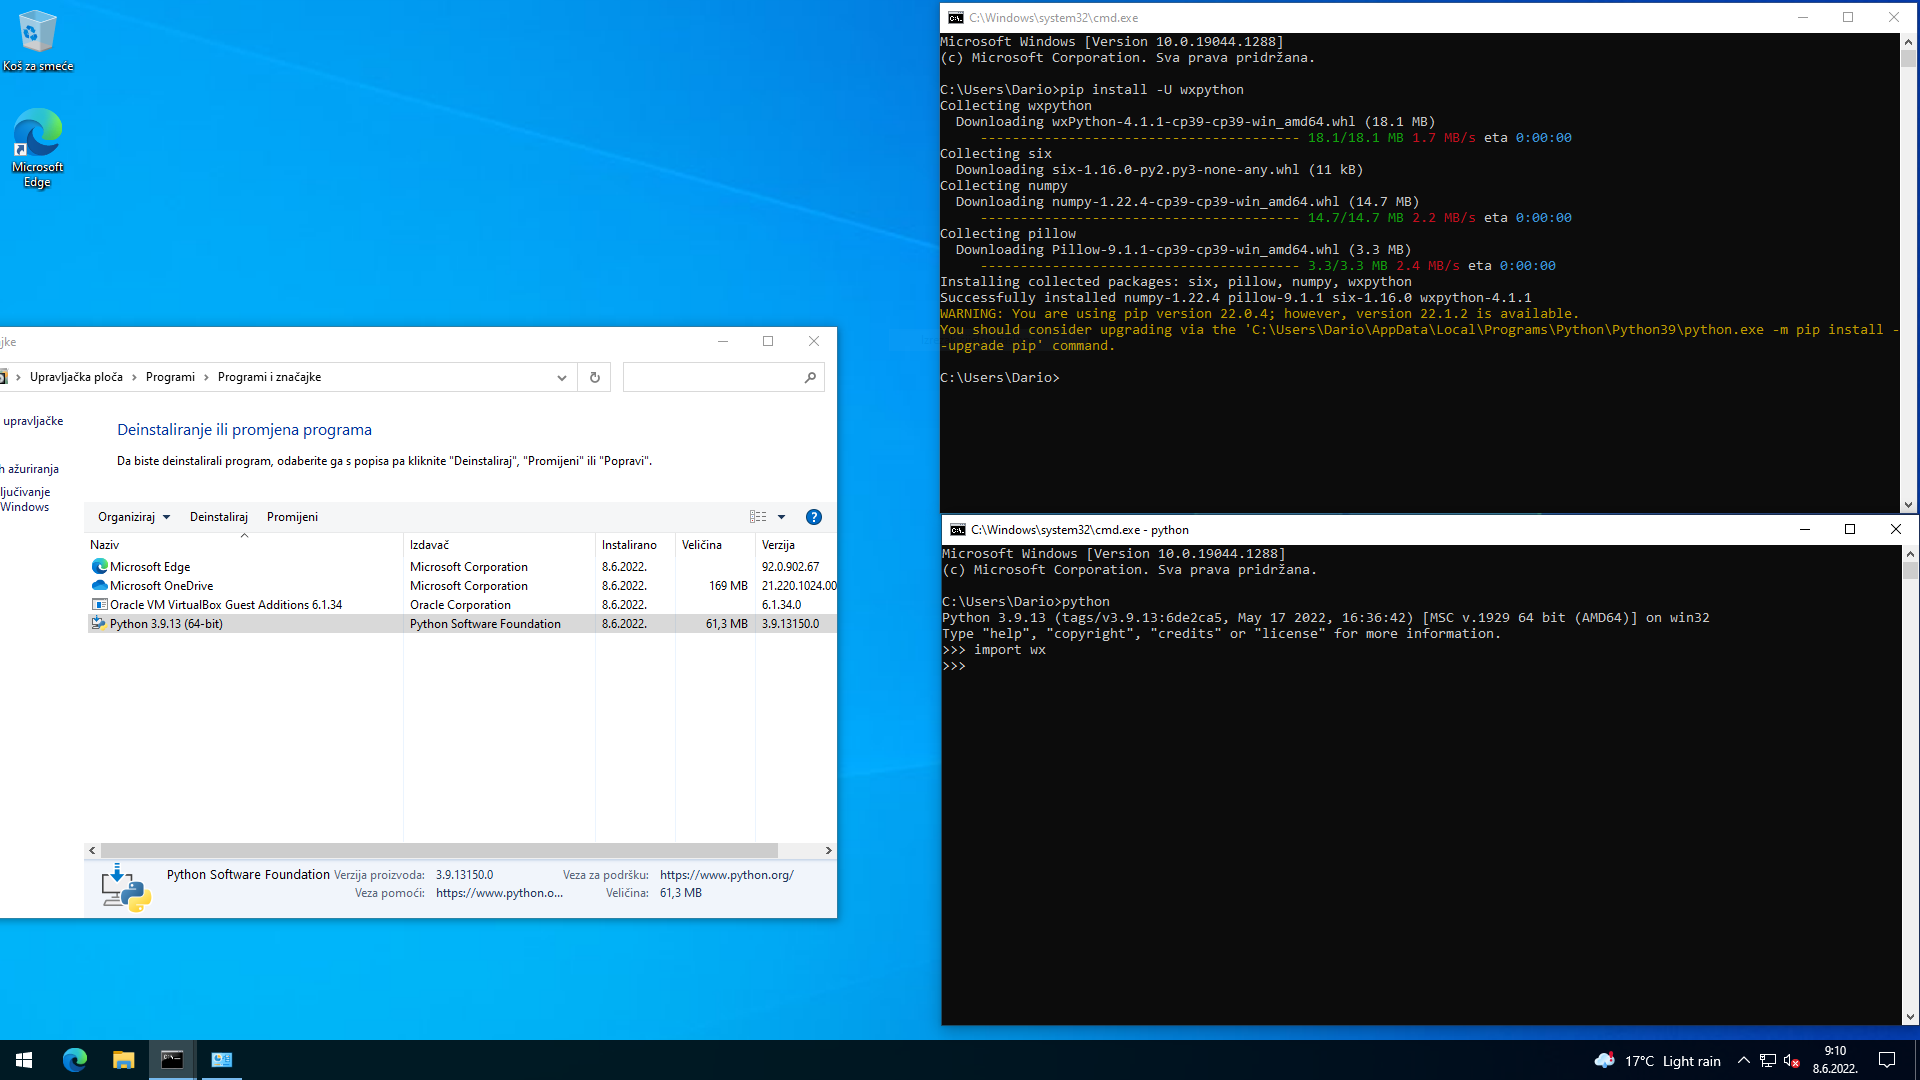Viewport: 1920px width, 1080px height.
Task: Expand the Organiziraj dropdown menu
Action: [134, 517]
